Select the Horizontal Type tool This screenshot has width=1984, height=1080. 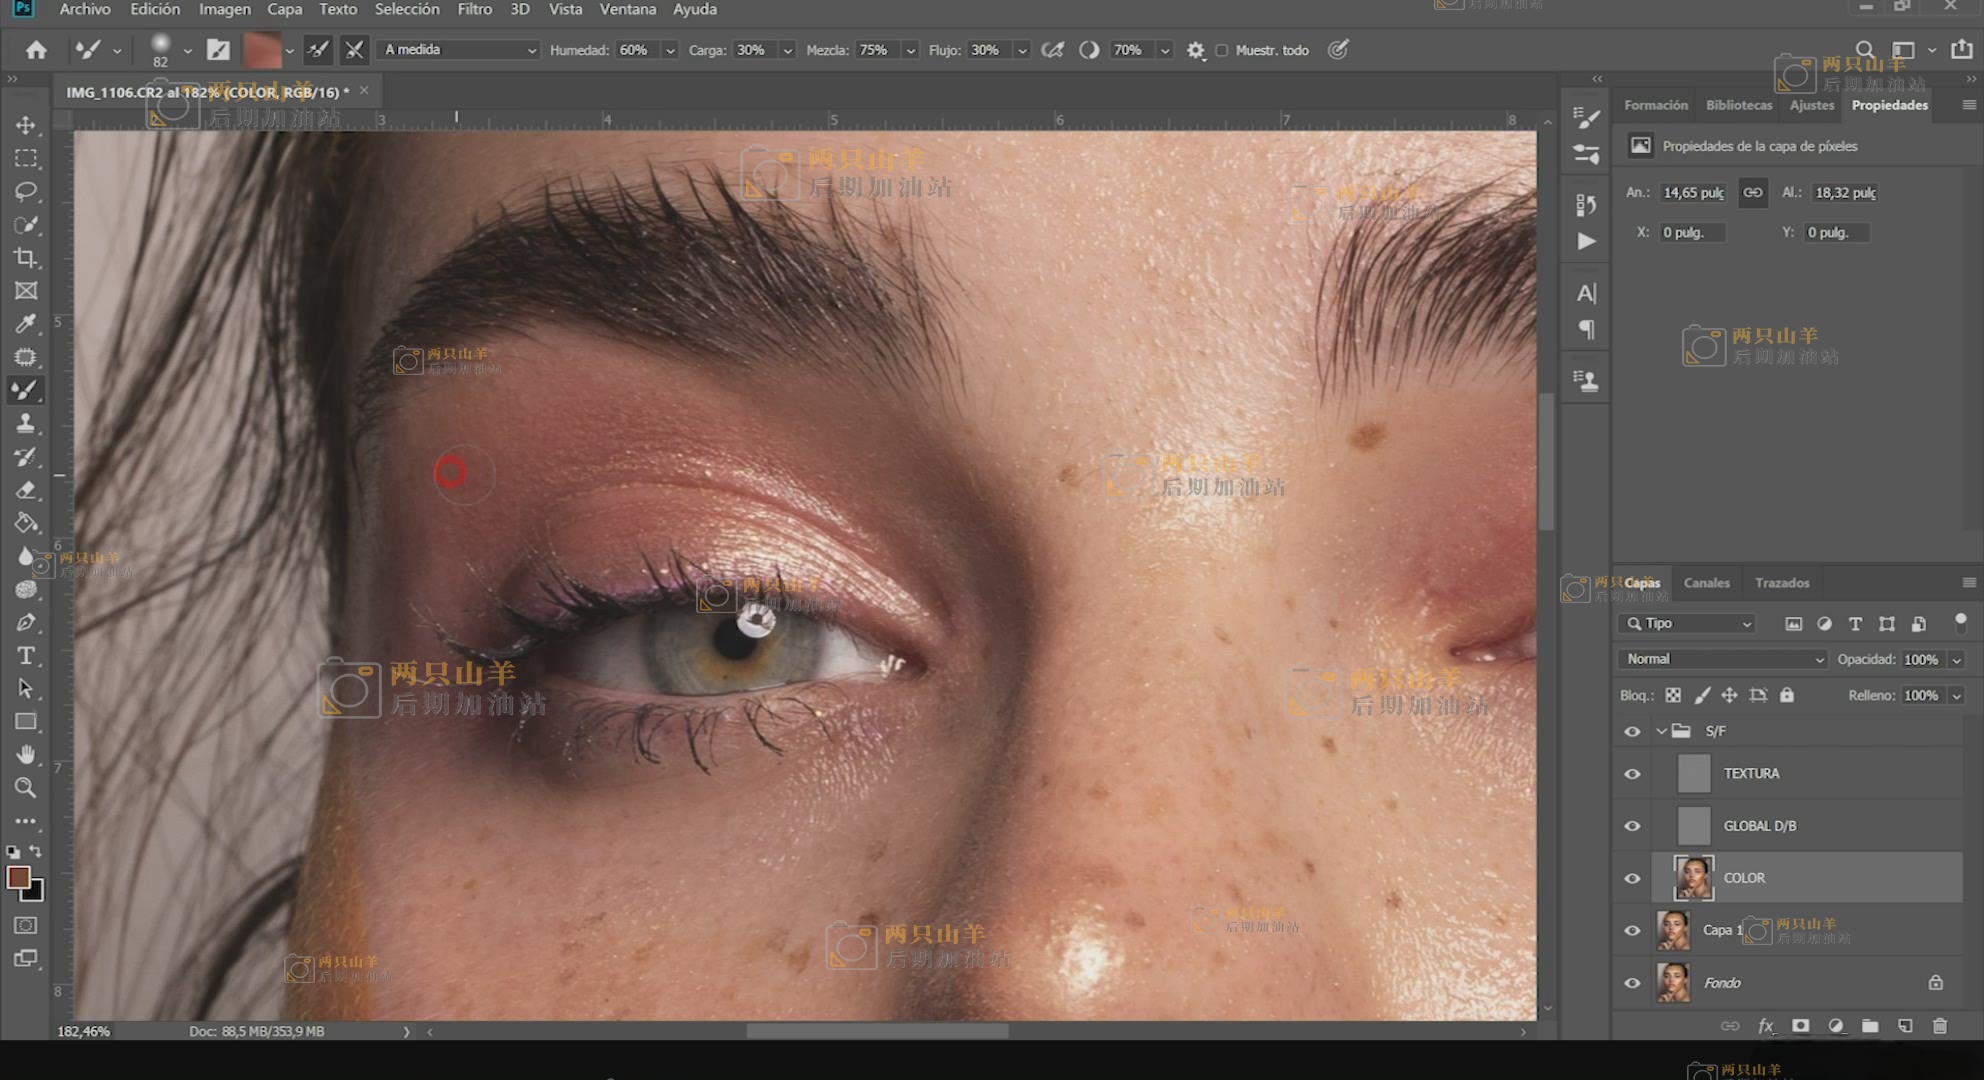pos(26,656)
